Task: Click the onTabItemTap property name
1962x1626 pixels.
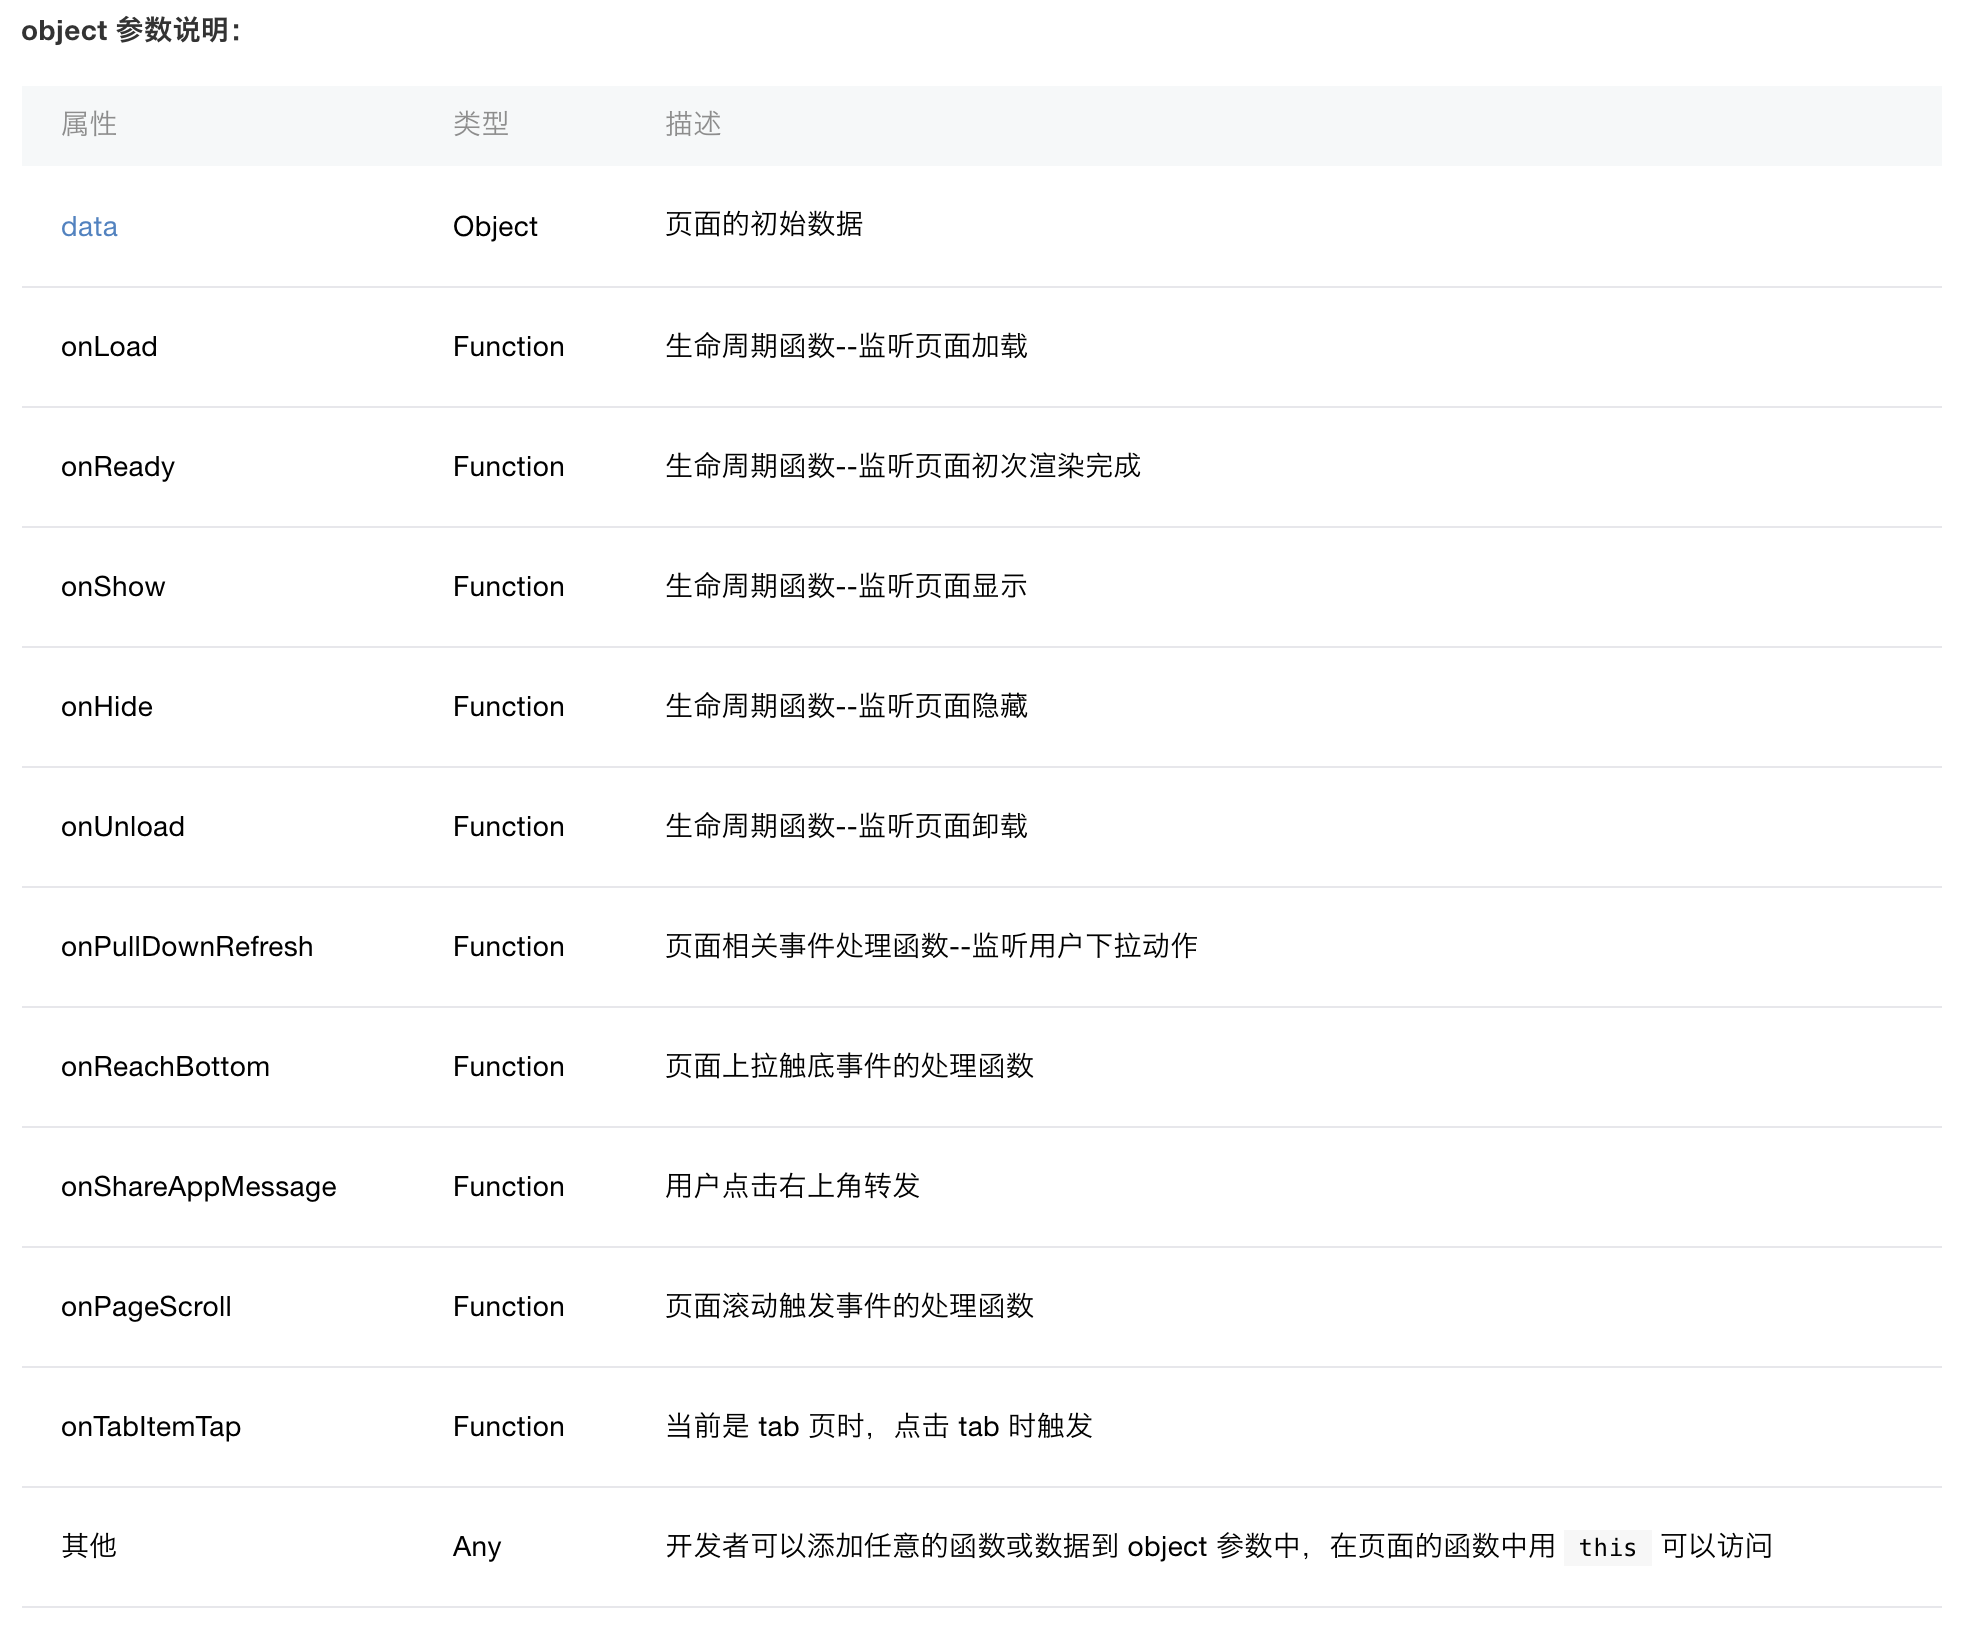Action: [x=151, y=1427]
